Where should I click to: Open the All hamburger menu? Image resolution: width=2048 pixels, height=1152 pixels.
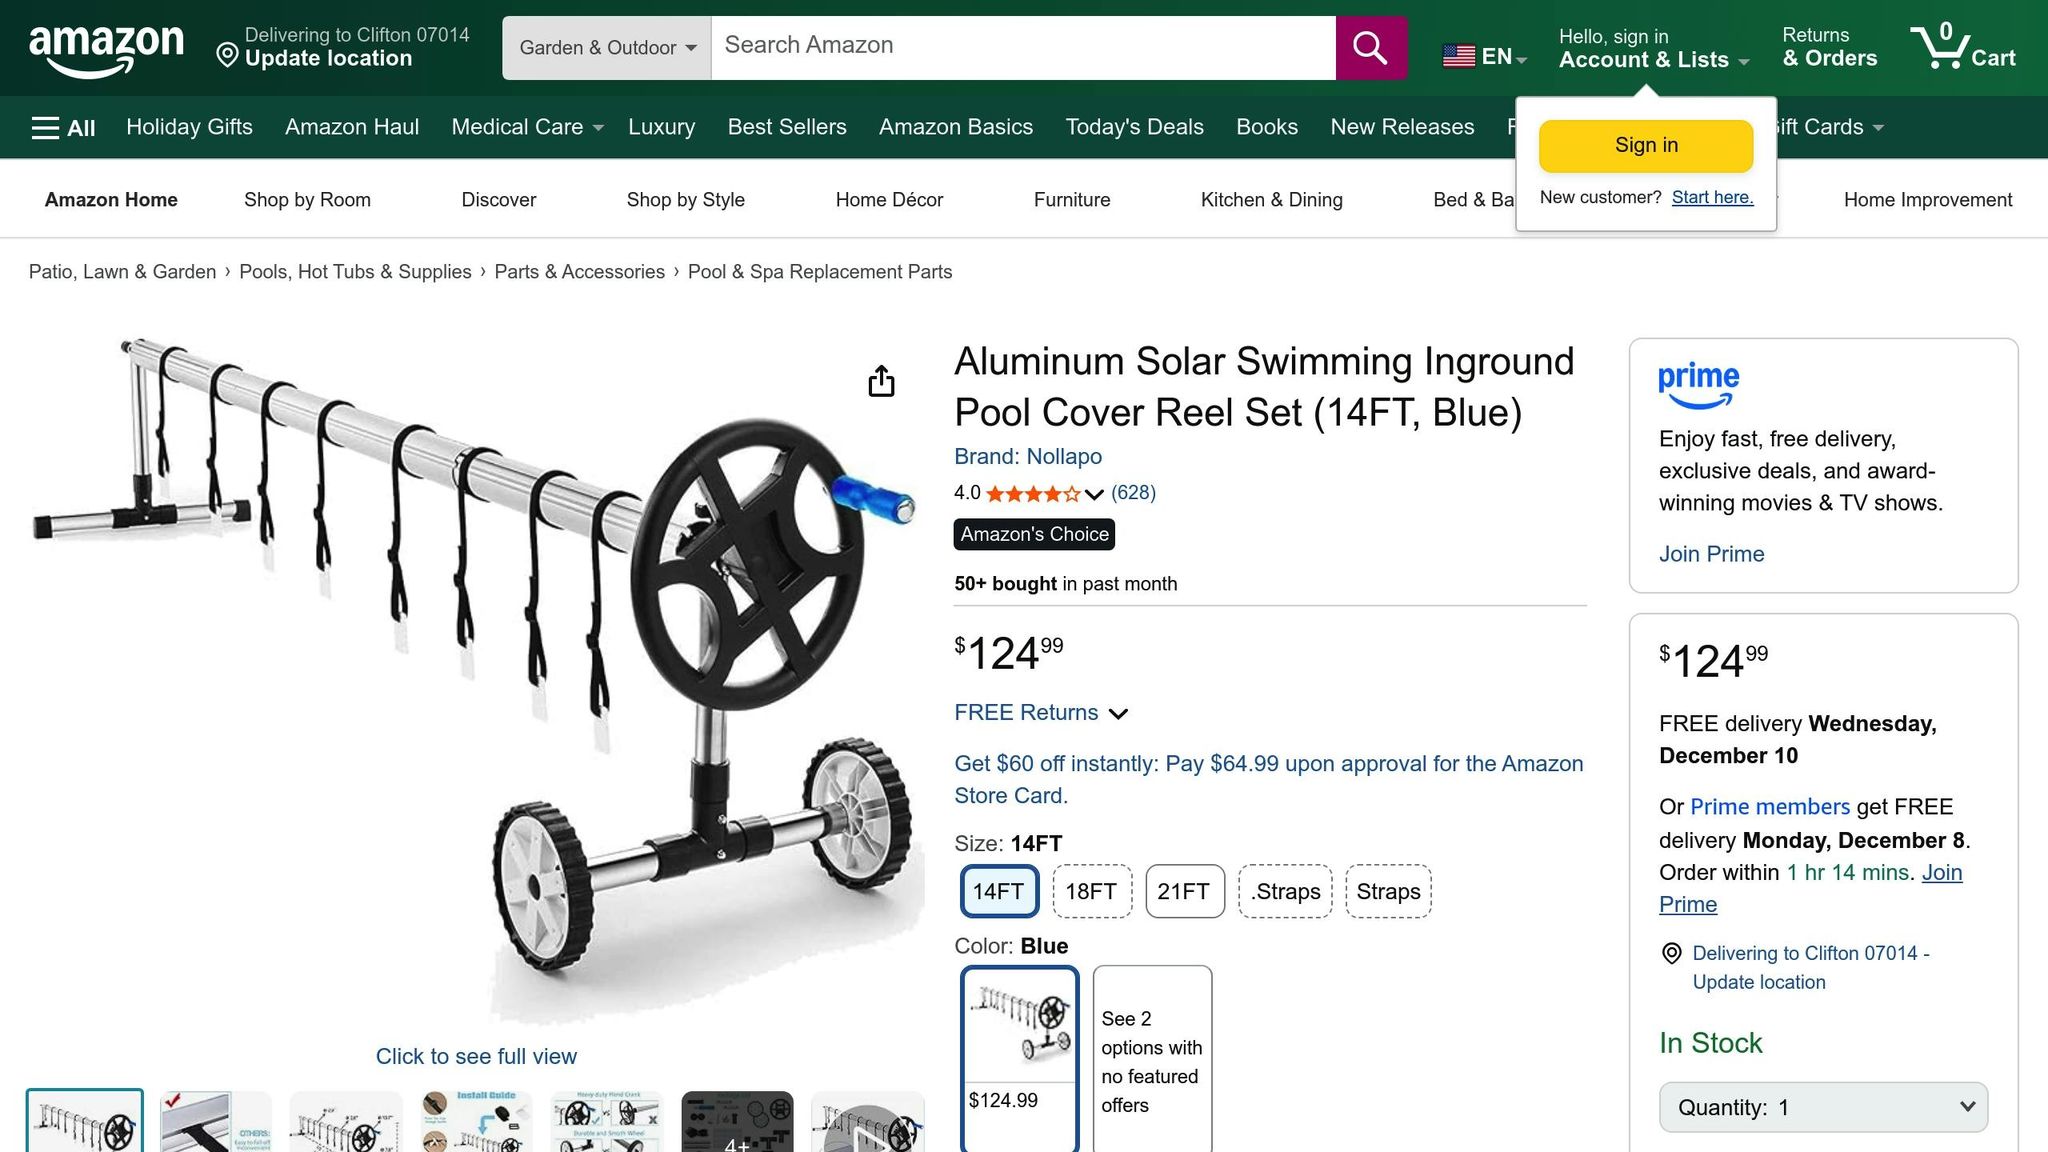coord(63,127)
